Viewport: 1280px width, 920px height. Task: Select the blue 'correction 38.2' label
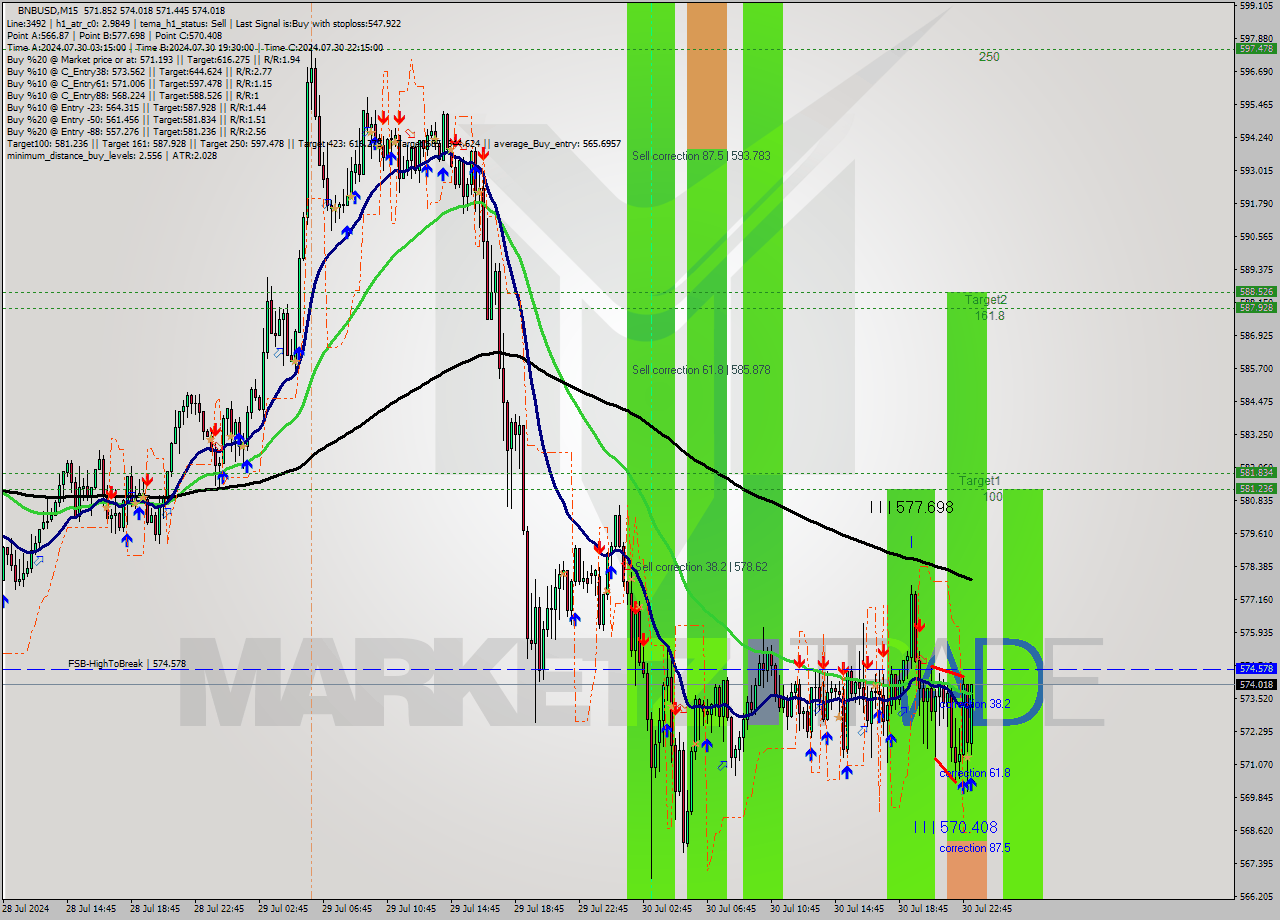click(975, 704)
